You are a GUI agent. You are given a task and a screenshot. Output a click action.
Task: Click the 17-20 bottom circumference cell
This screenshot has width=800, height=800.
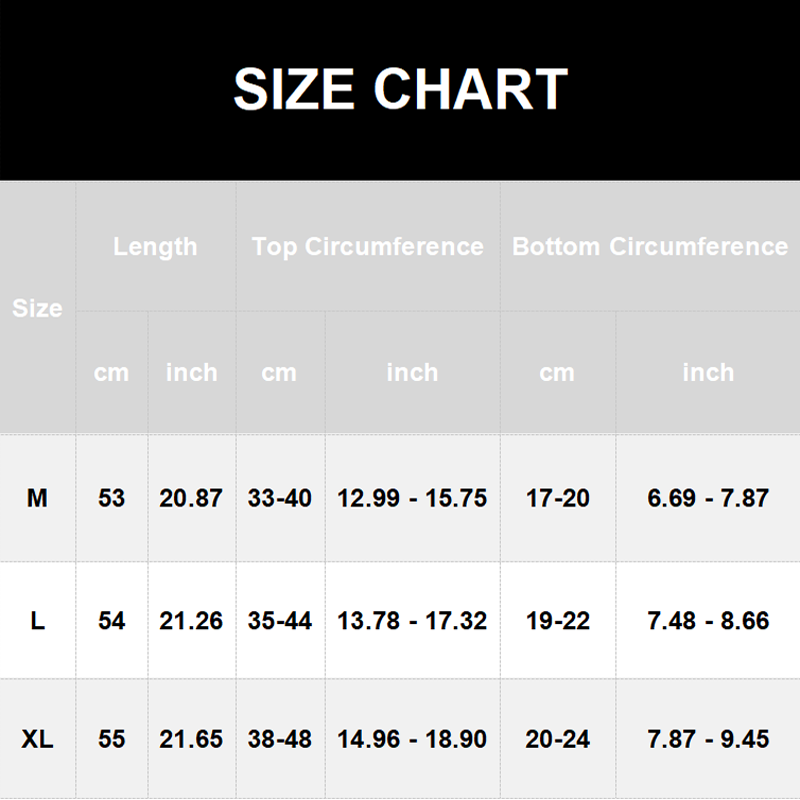click(558, 498)
